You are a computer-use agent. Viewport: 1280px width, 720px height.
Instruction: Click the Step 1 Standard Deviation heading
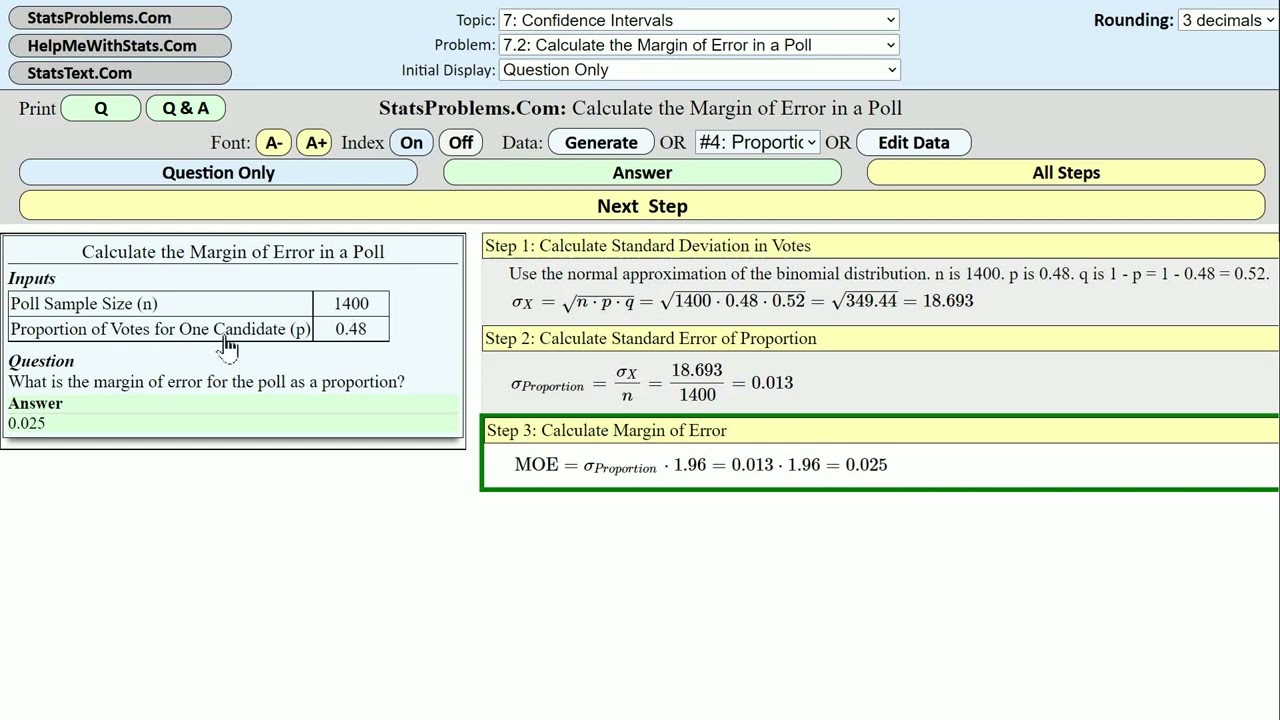[x=880, y=246]
